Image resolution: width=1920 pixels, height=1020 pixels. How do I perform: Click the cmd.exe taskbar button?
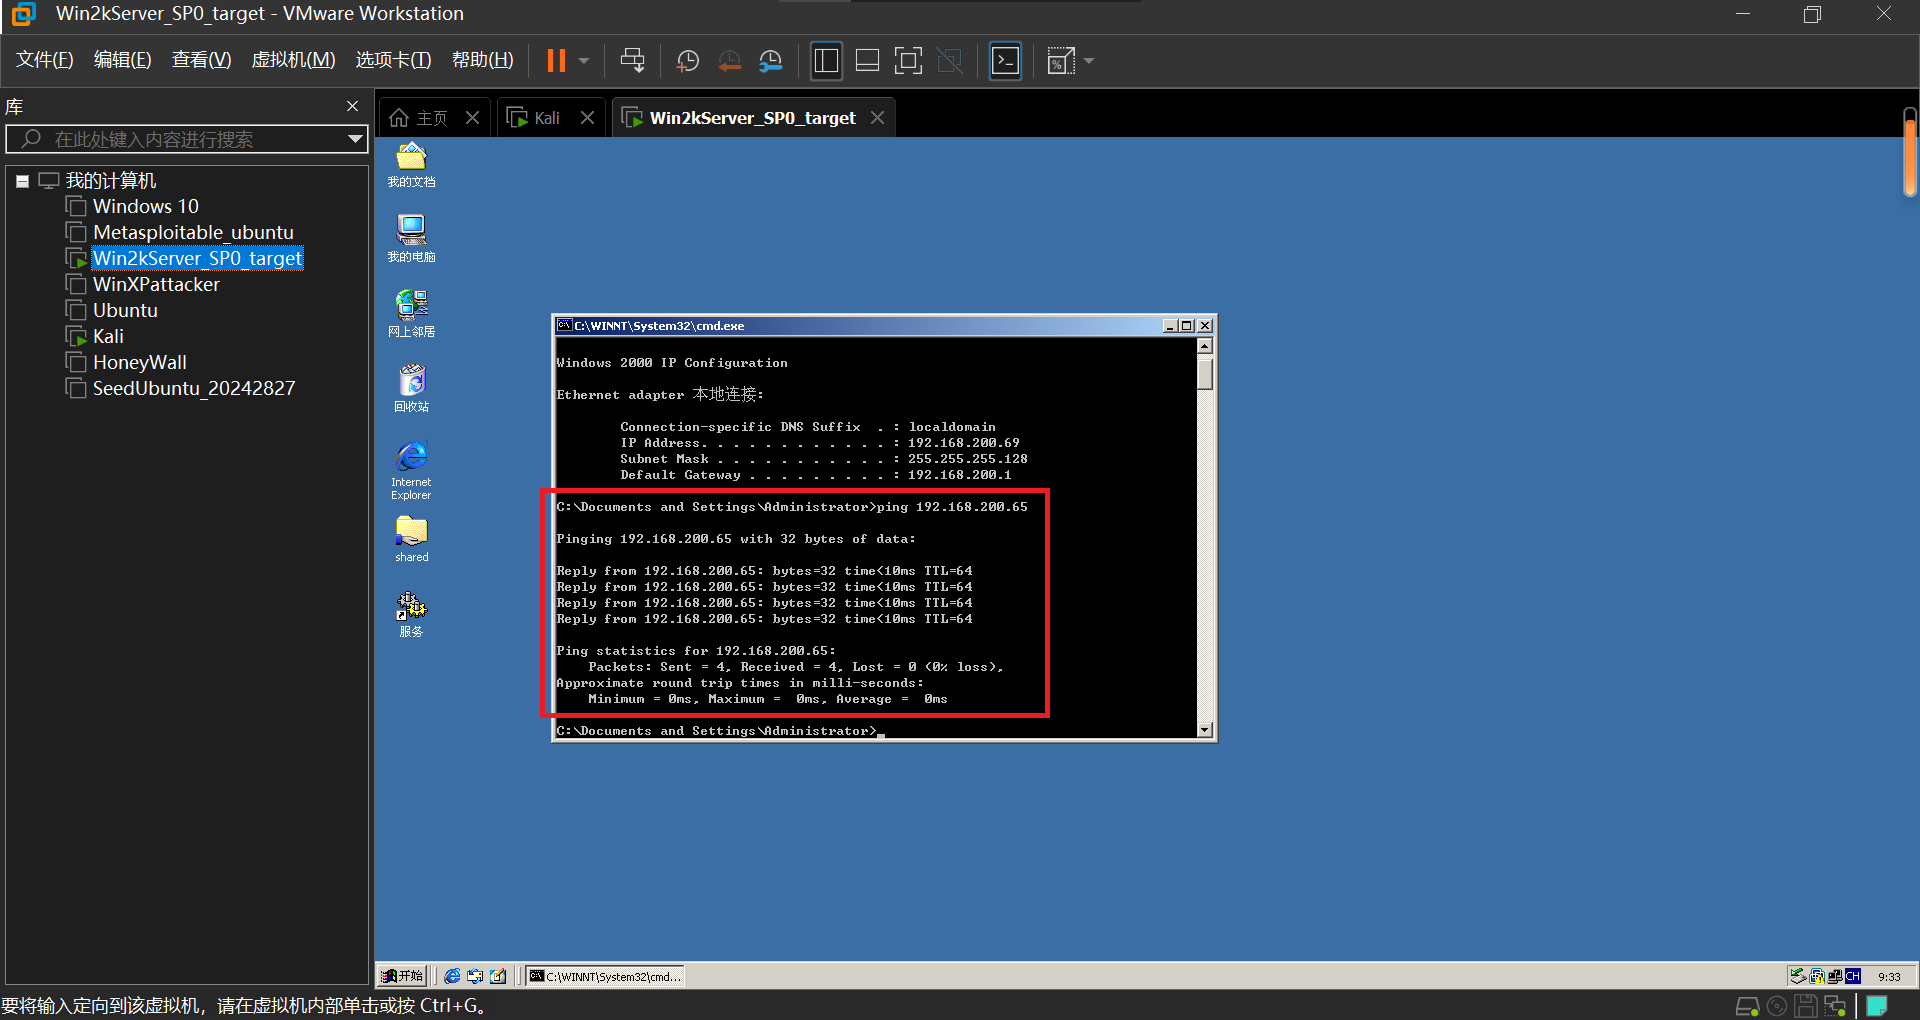[x=605, y=976]
